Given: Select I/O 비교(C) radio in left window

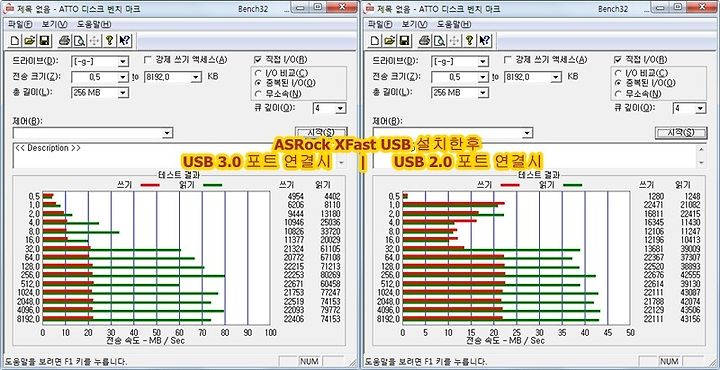Looking at the screenshot, I should (258, 73).
